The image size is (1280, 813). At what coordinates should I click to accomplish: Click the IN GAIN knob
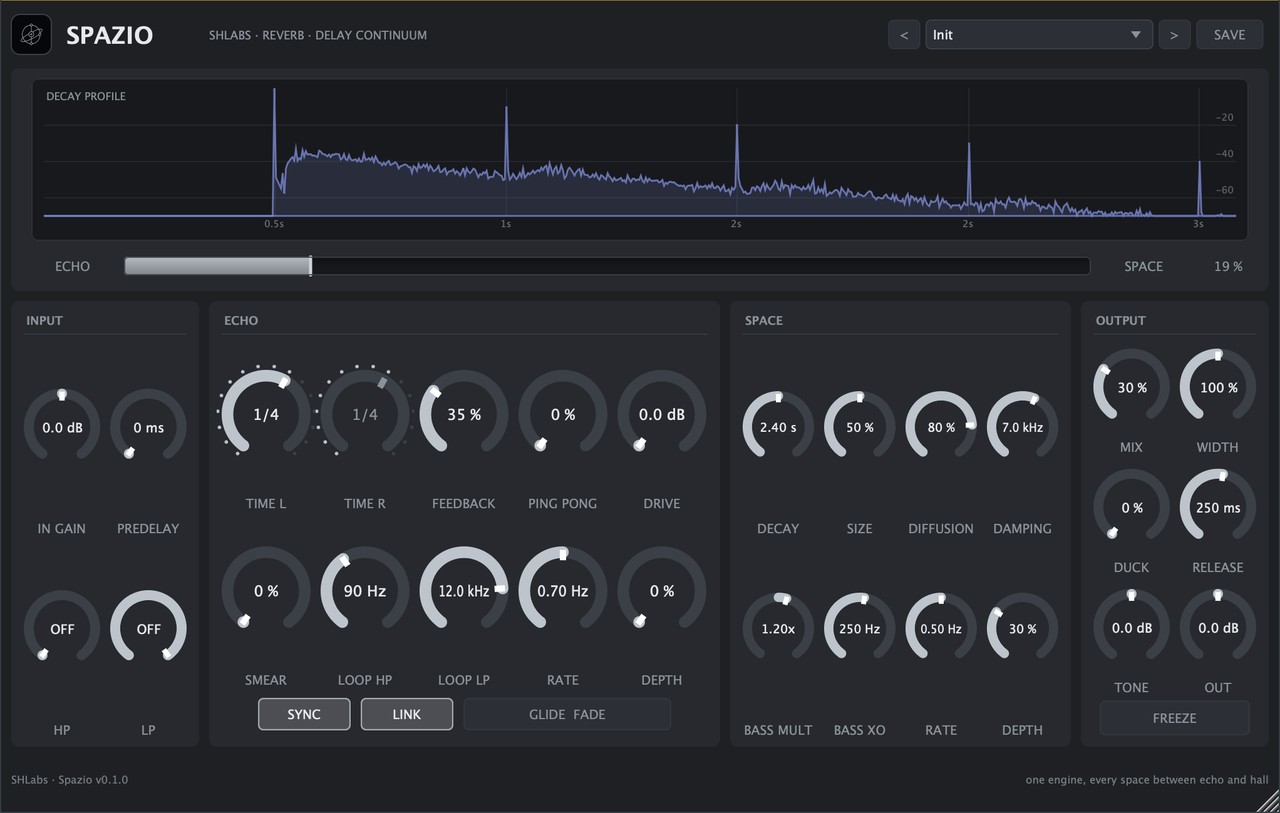62,427
